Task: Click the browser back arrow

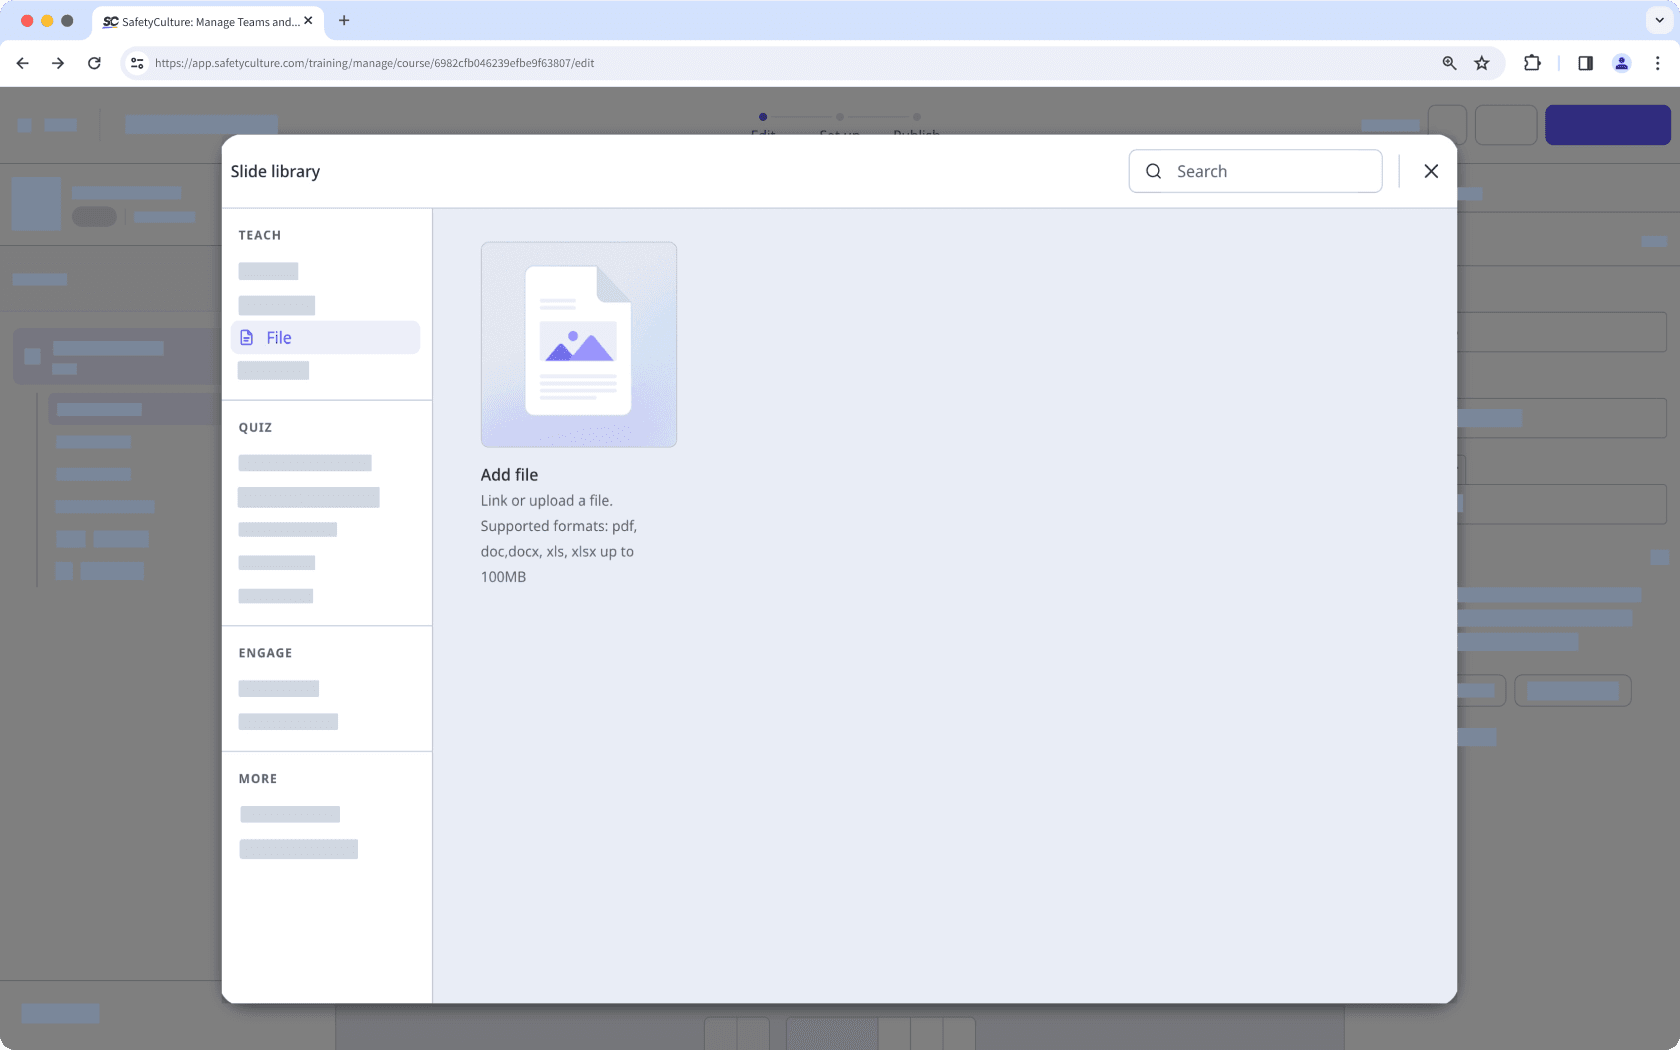Action: pyautogui.click(x=22, y=62)
